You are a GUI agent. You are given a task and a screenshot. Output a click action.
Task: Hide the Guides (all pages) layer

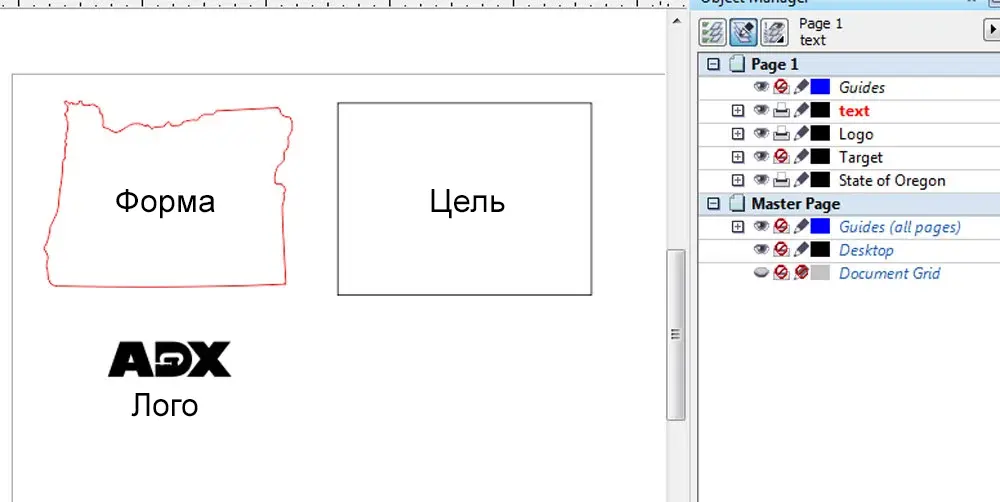point(761,226)
